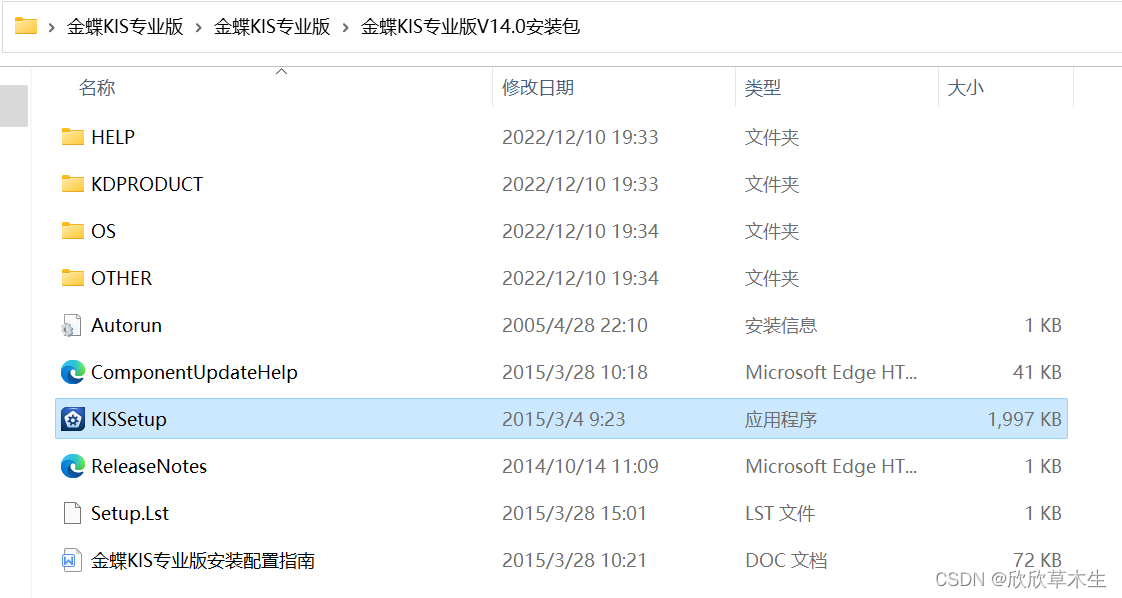The image size is (1122, 598).
Task: Click the Autorun setup info icon
Action: click(x=71, y=325)
